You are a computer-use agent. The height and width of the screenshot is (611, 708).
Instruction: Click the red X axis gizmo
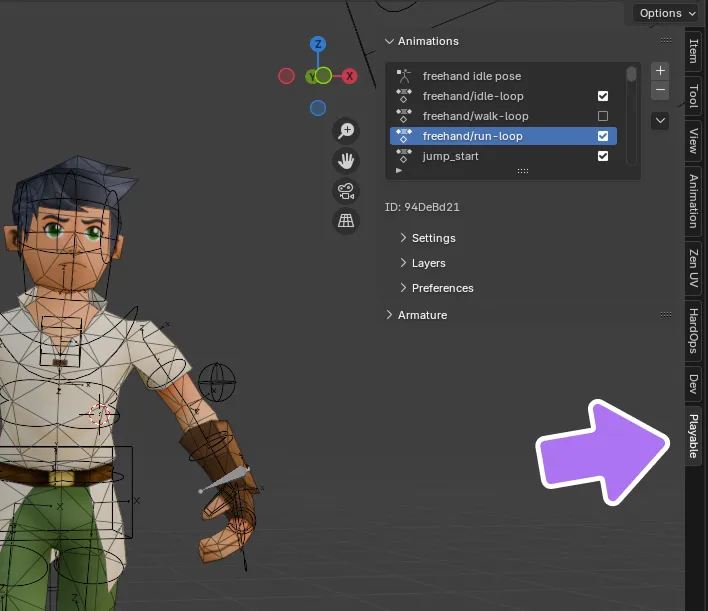click(349, 76)
